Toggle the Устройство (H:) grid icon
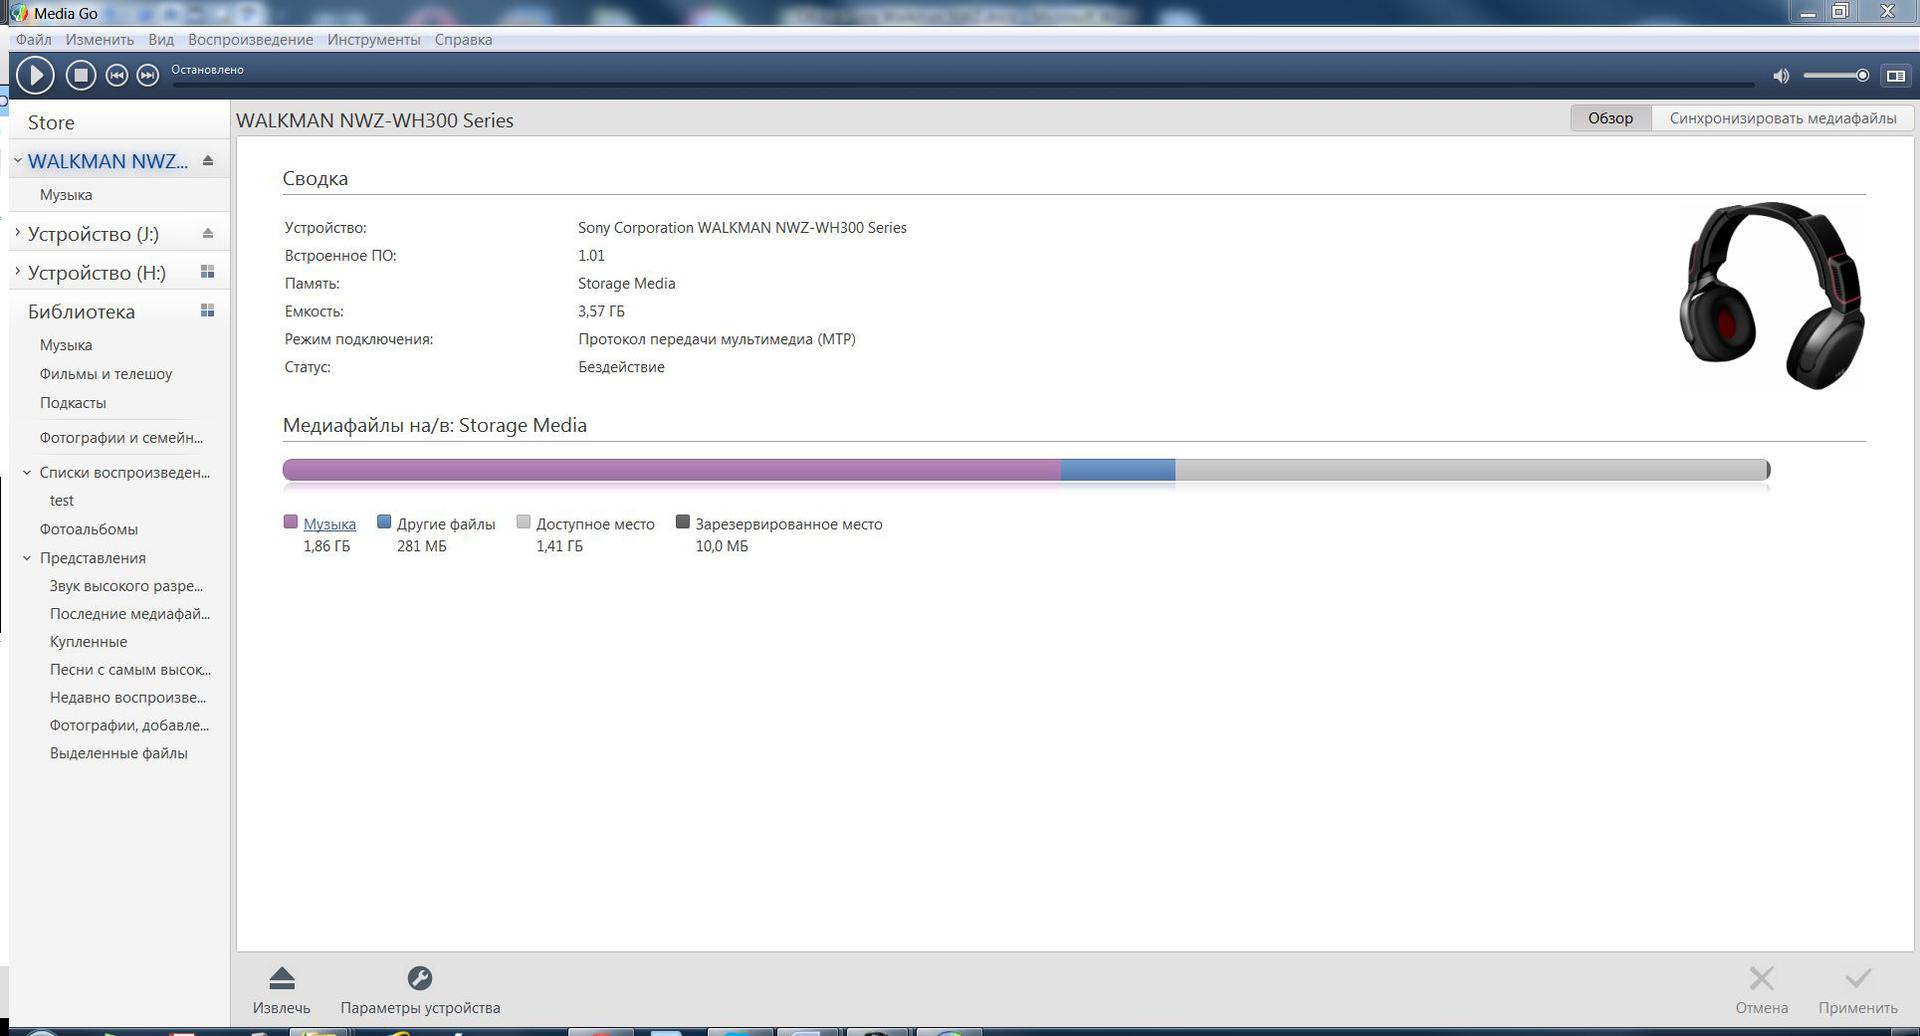This screenshot has height=1036, width=1920. click(208, 272)
